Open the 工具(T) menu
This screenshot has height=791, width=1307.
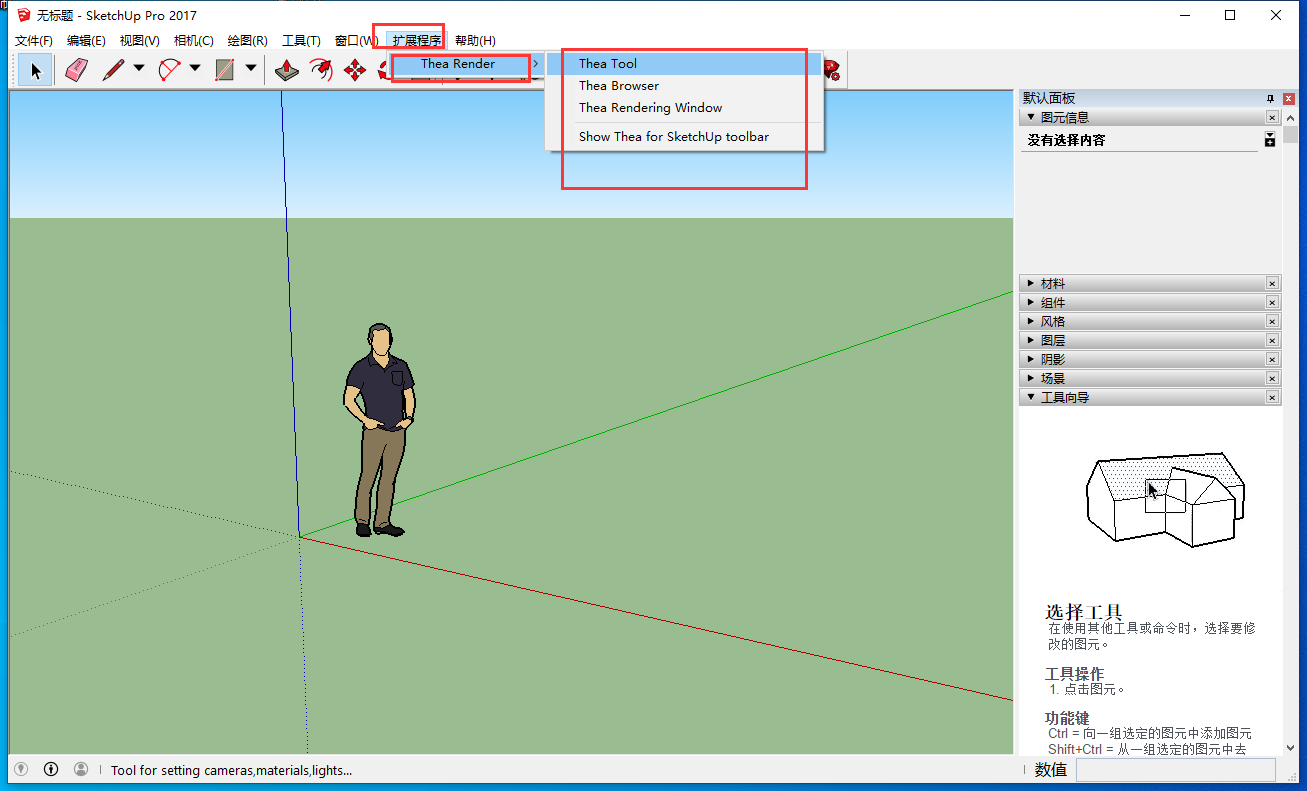point(301,41)
